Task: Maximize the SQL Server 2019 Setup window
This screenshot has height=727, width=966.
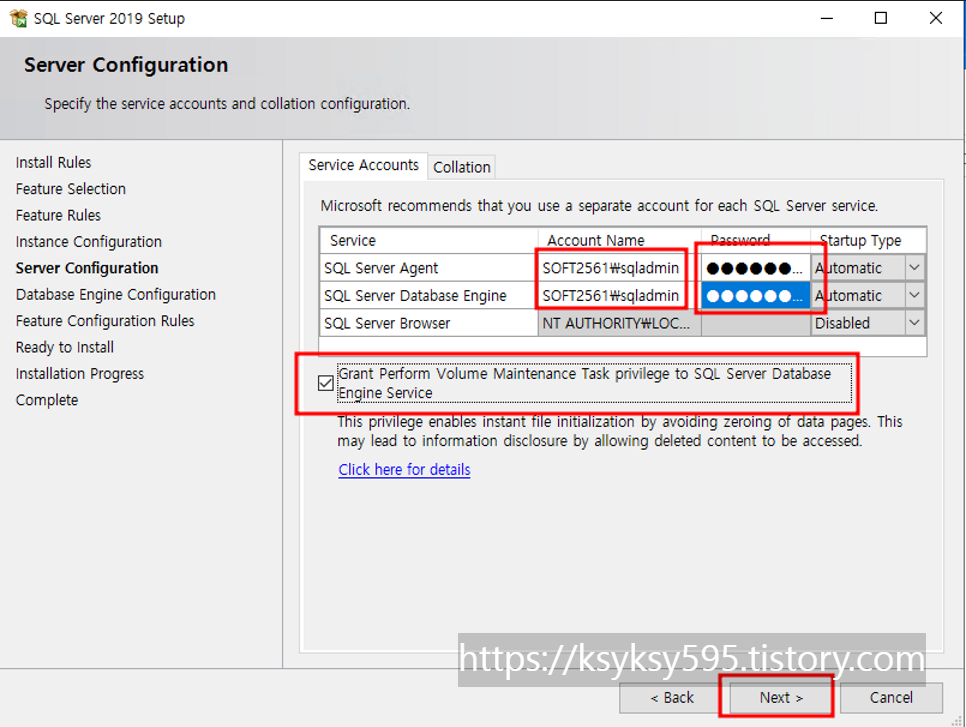Action: point(881,18)
